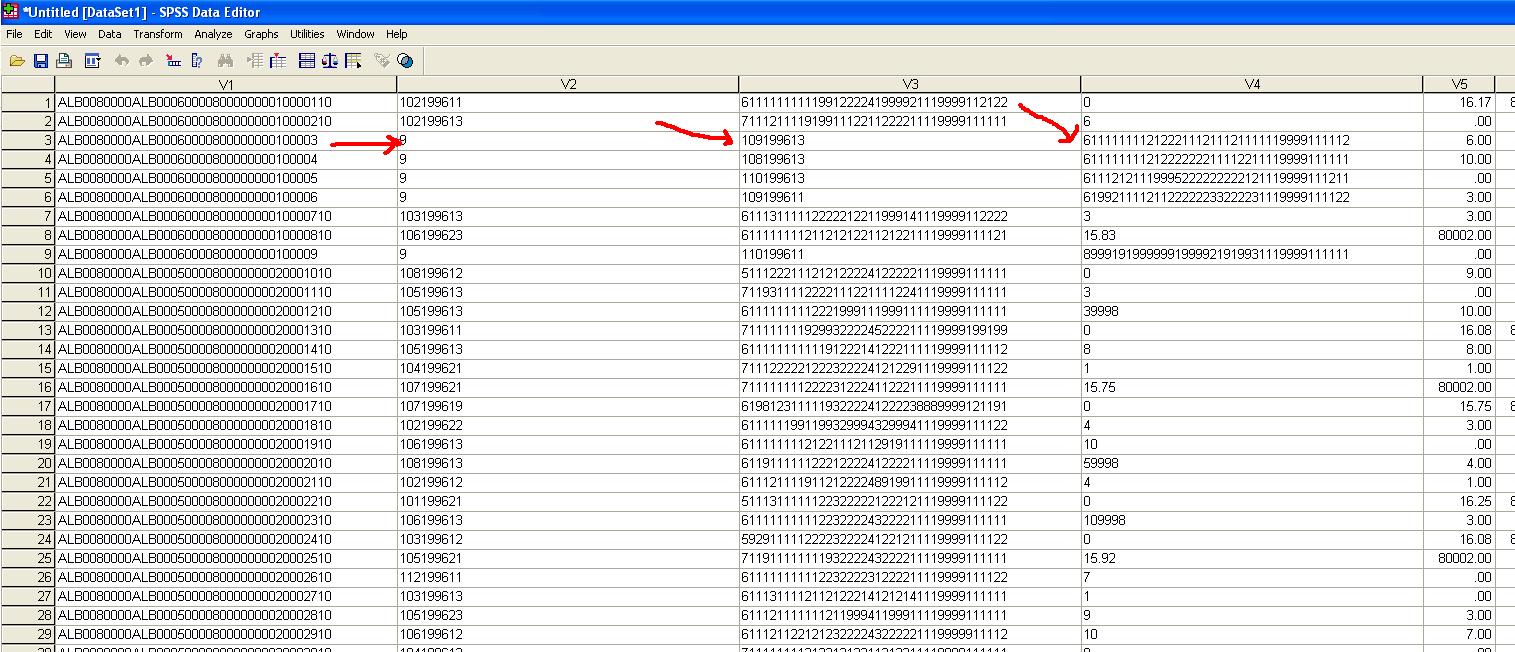The height and width of the screenshot is (652, 1515).
Task: Click the SPSS title bar application icon
Action: coord(11,12)
